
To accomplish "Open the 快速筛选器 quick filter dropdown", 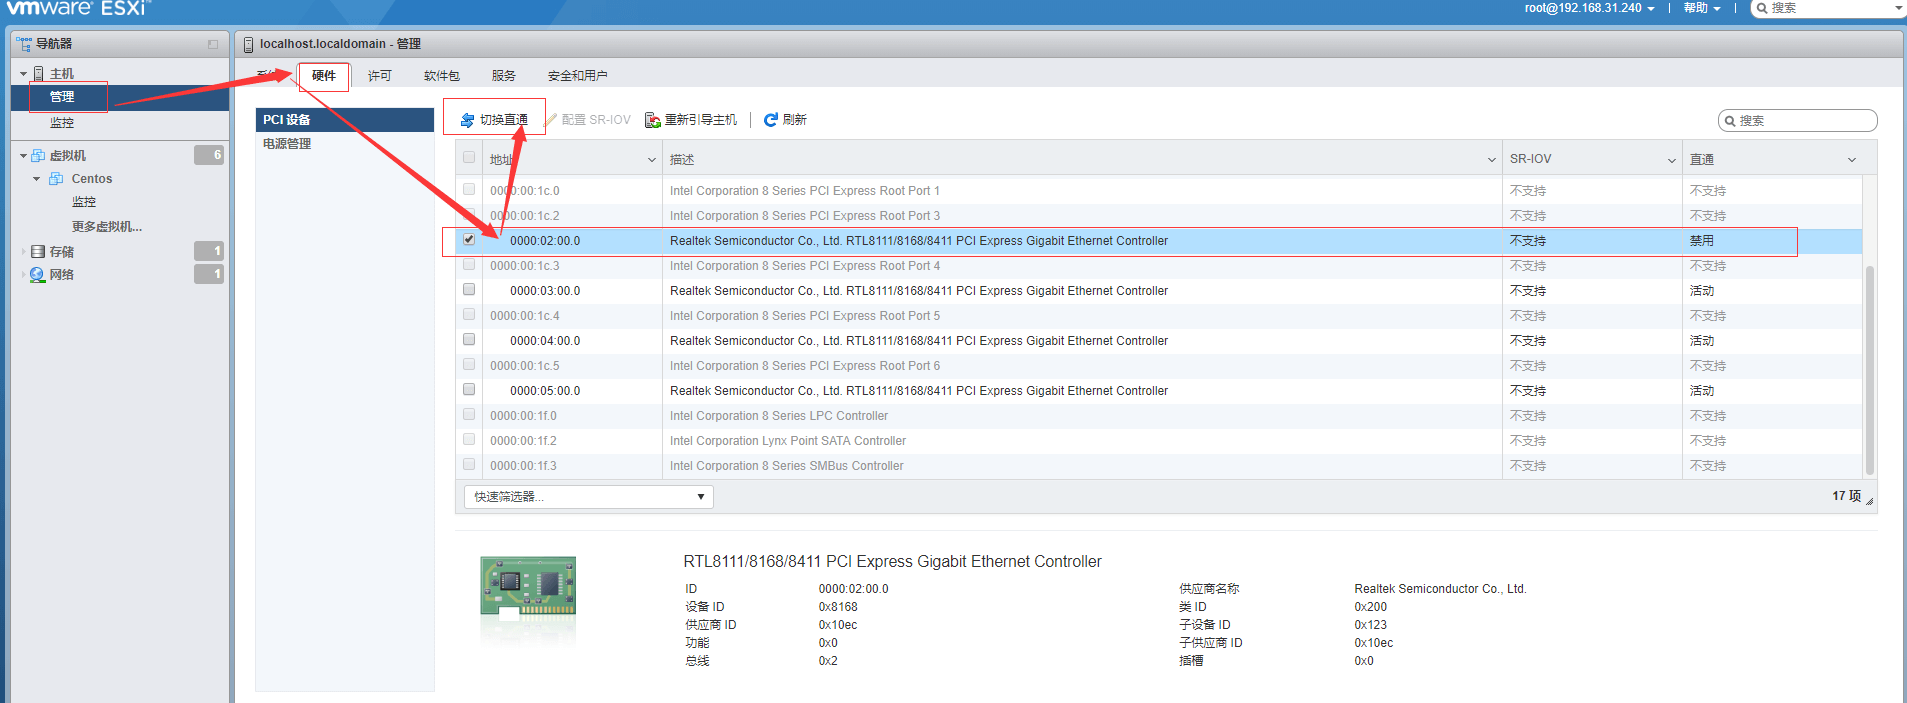I will click(588, 497).
